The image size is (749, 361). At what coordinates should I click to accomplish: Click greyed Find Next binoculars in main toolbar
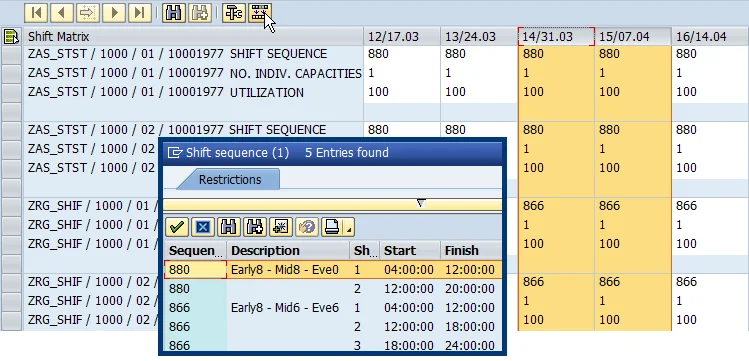click(200, 13)
